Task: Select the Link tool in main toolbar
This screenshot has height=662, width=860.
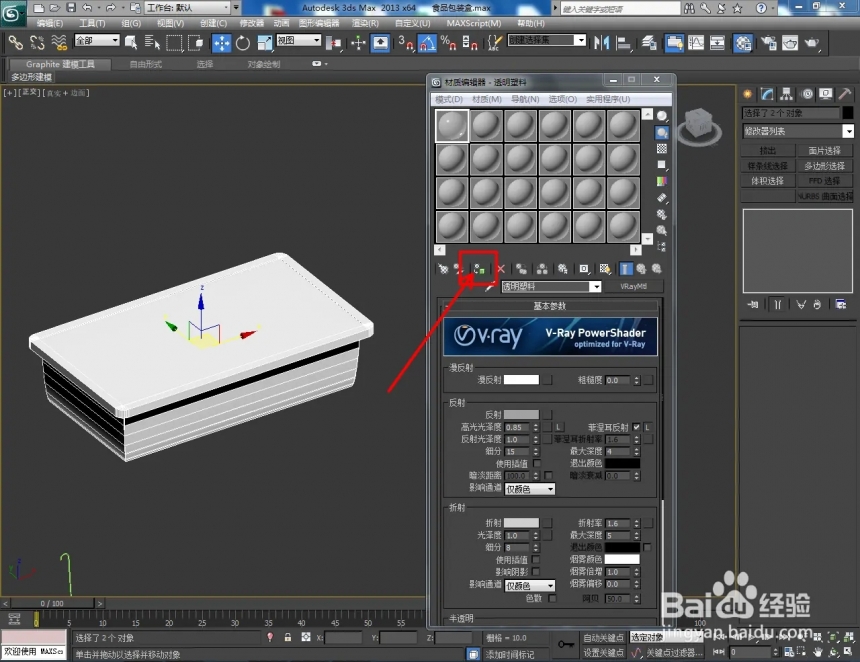Action: click(x=15, y=42)
